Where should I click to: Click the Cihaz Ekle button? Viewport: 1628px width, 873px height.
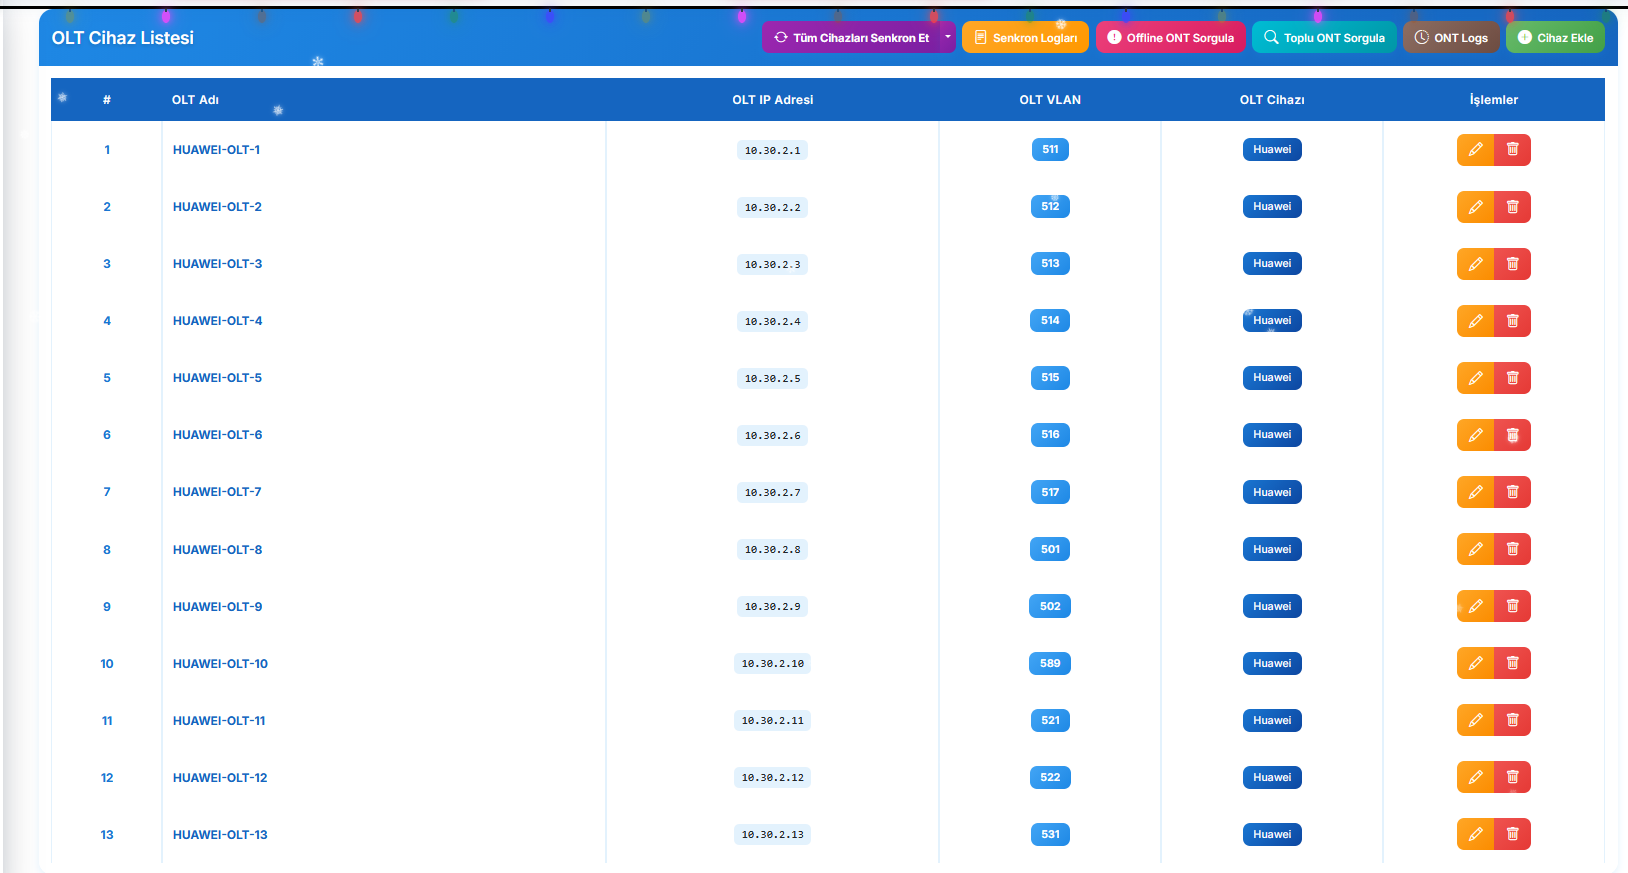coord(1555,38)
